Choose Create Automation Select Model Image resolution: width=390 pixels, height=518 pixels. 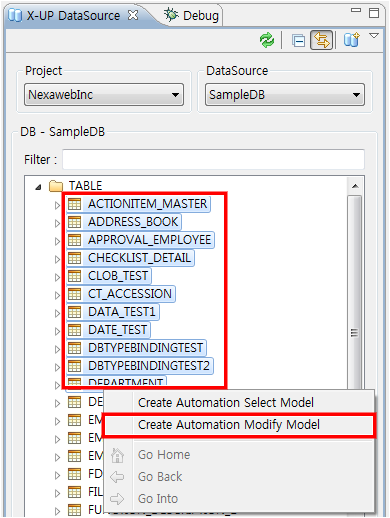(226, 402)
